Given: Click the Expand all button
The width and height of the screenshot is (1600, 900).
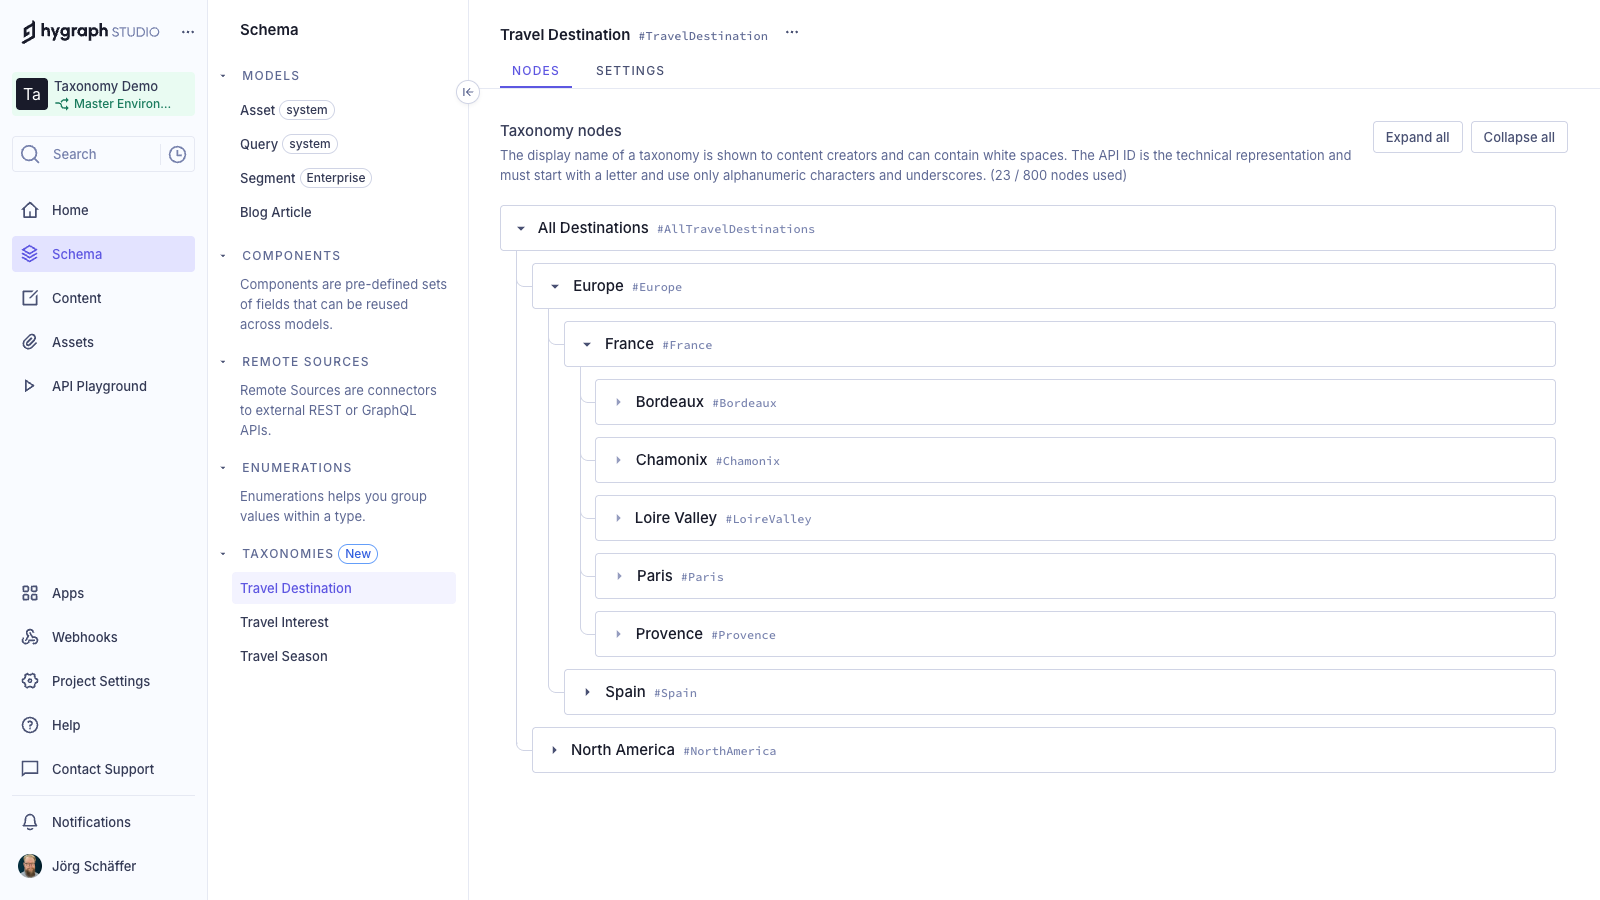Looking at the screenshot, I should point(1417,137).
